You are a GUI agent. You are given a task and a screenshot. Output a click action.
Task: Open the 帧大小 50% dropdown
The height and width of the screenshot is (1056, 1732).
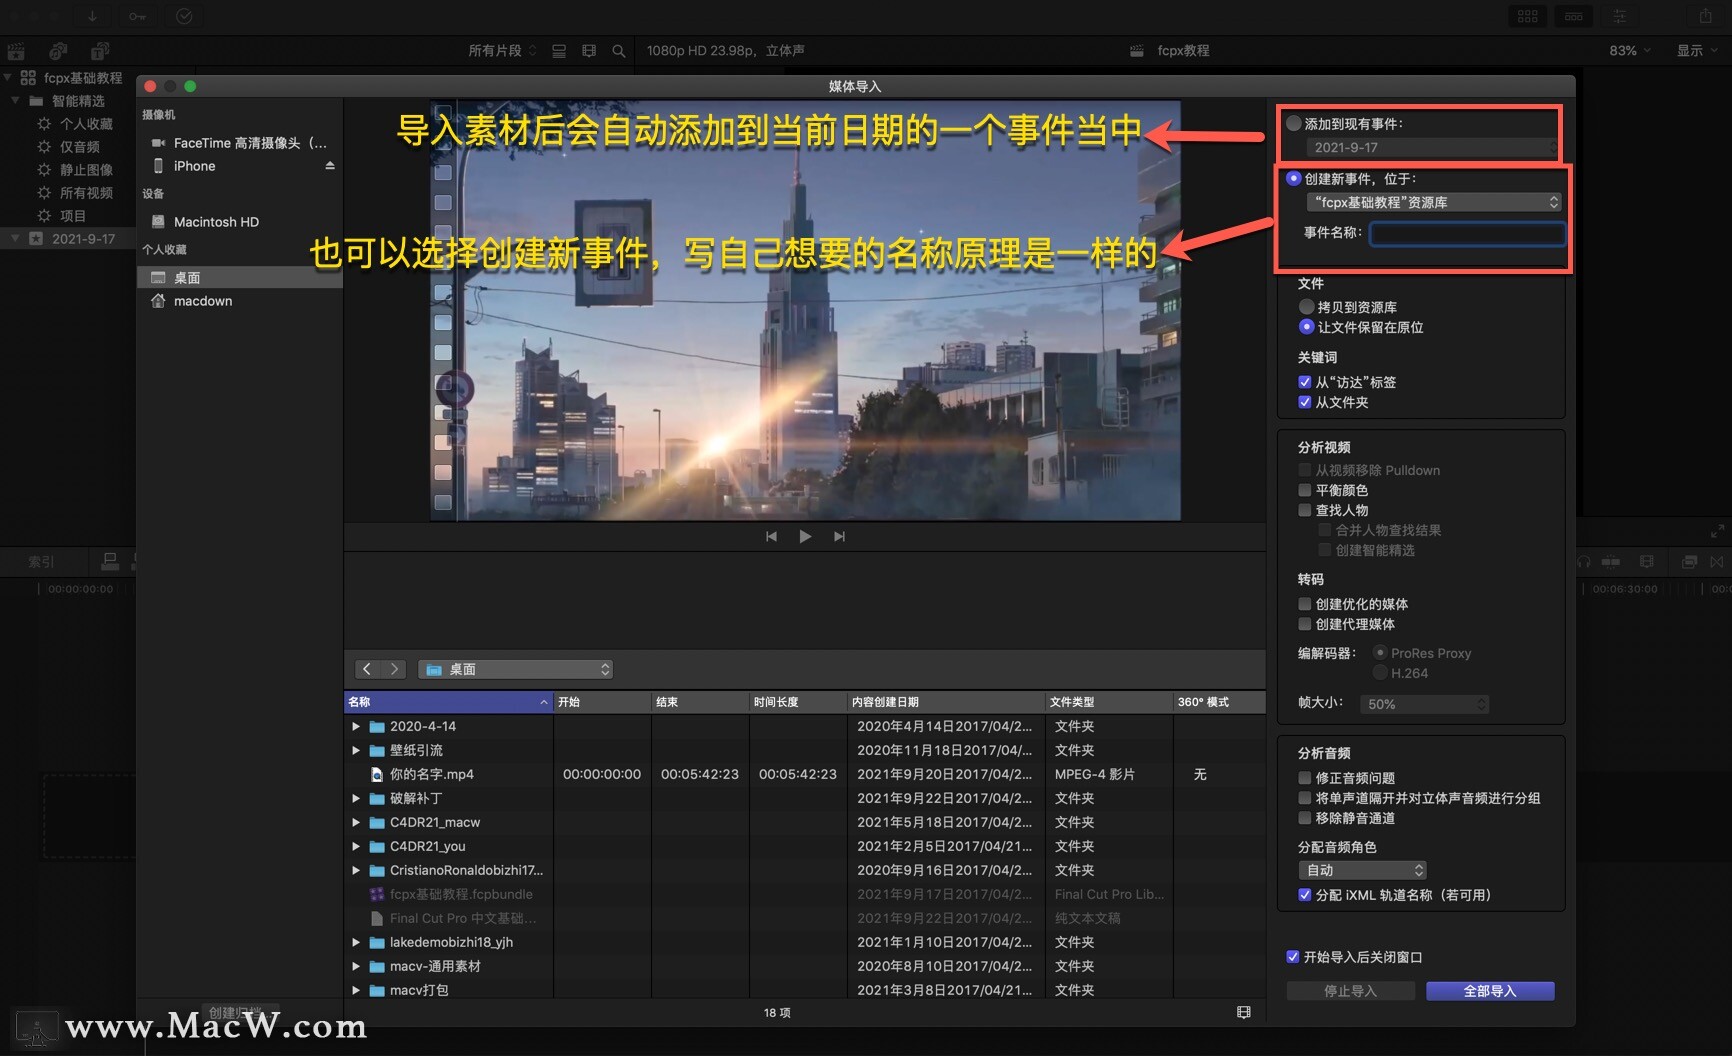click(1424, 704)
